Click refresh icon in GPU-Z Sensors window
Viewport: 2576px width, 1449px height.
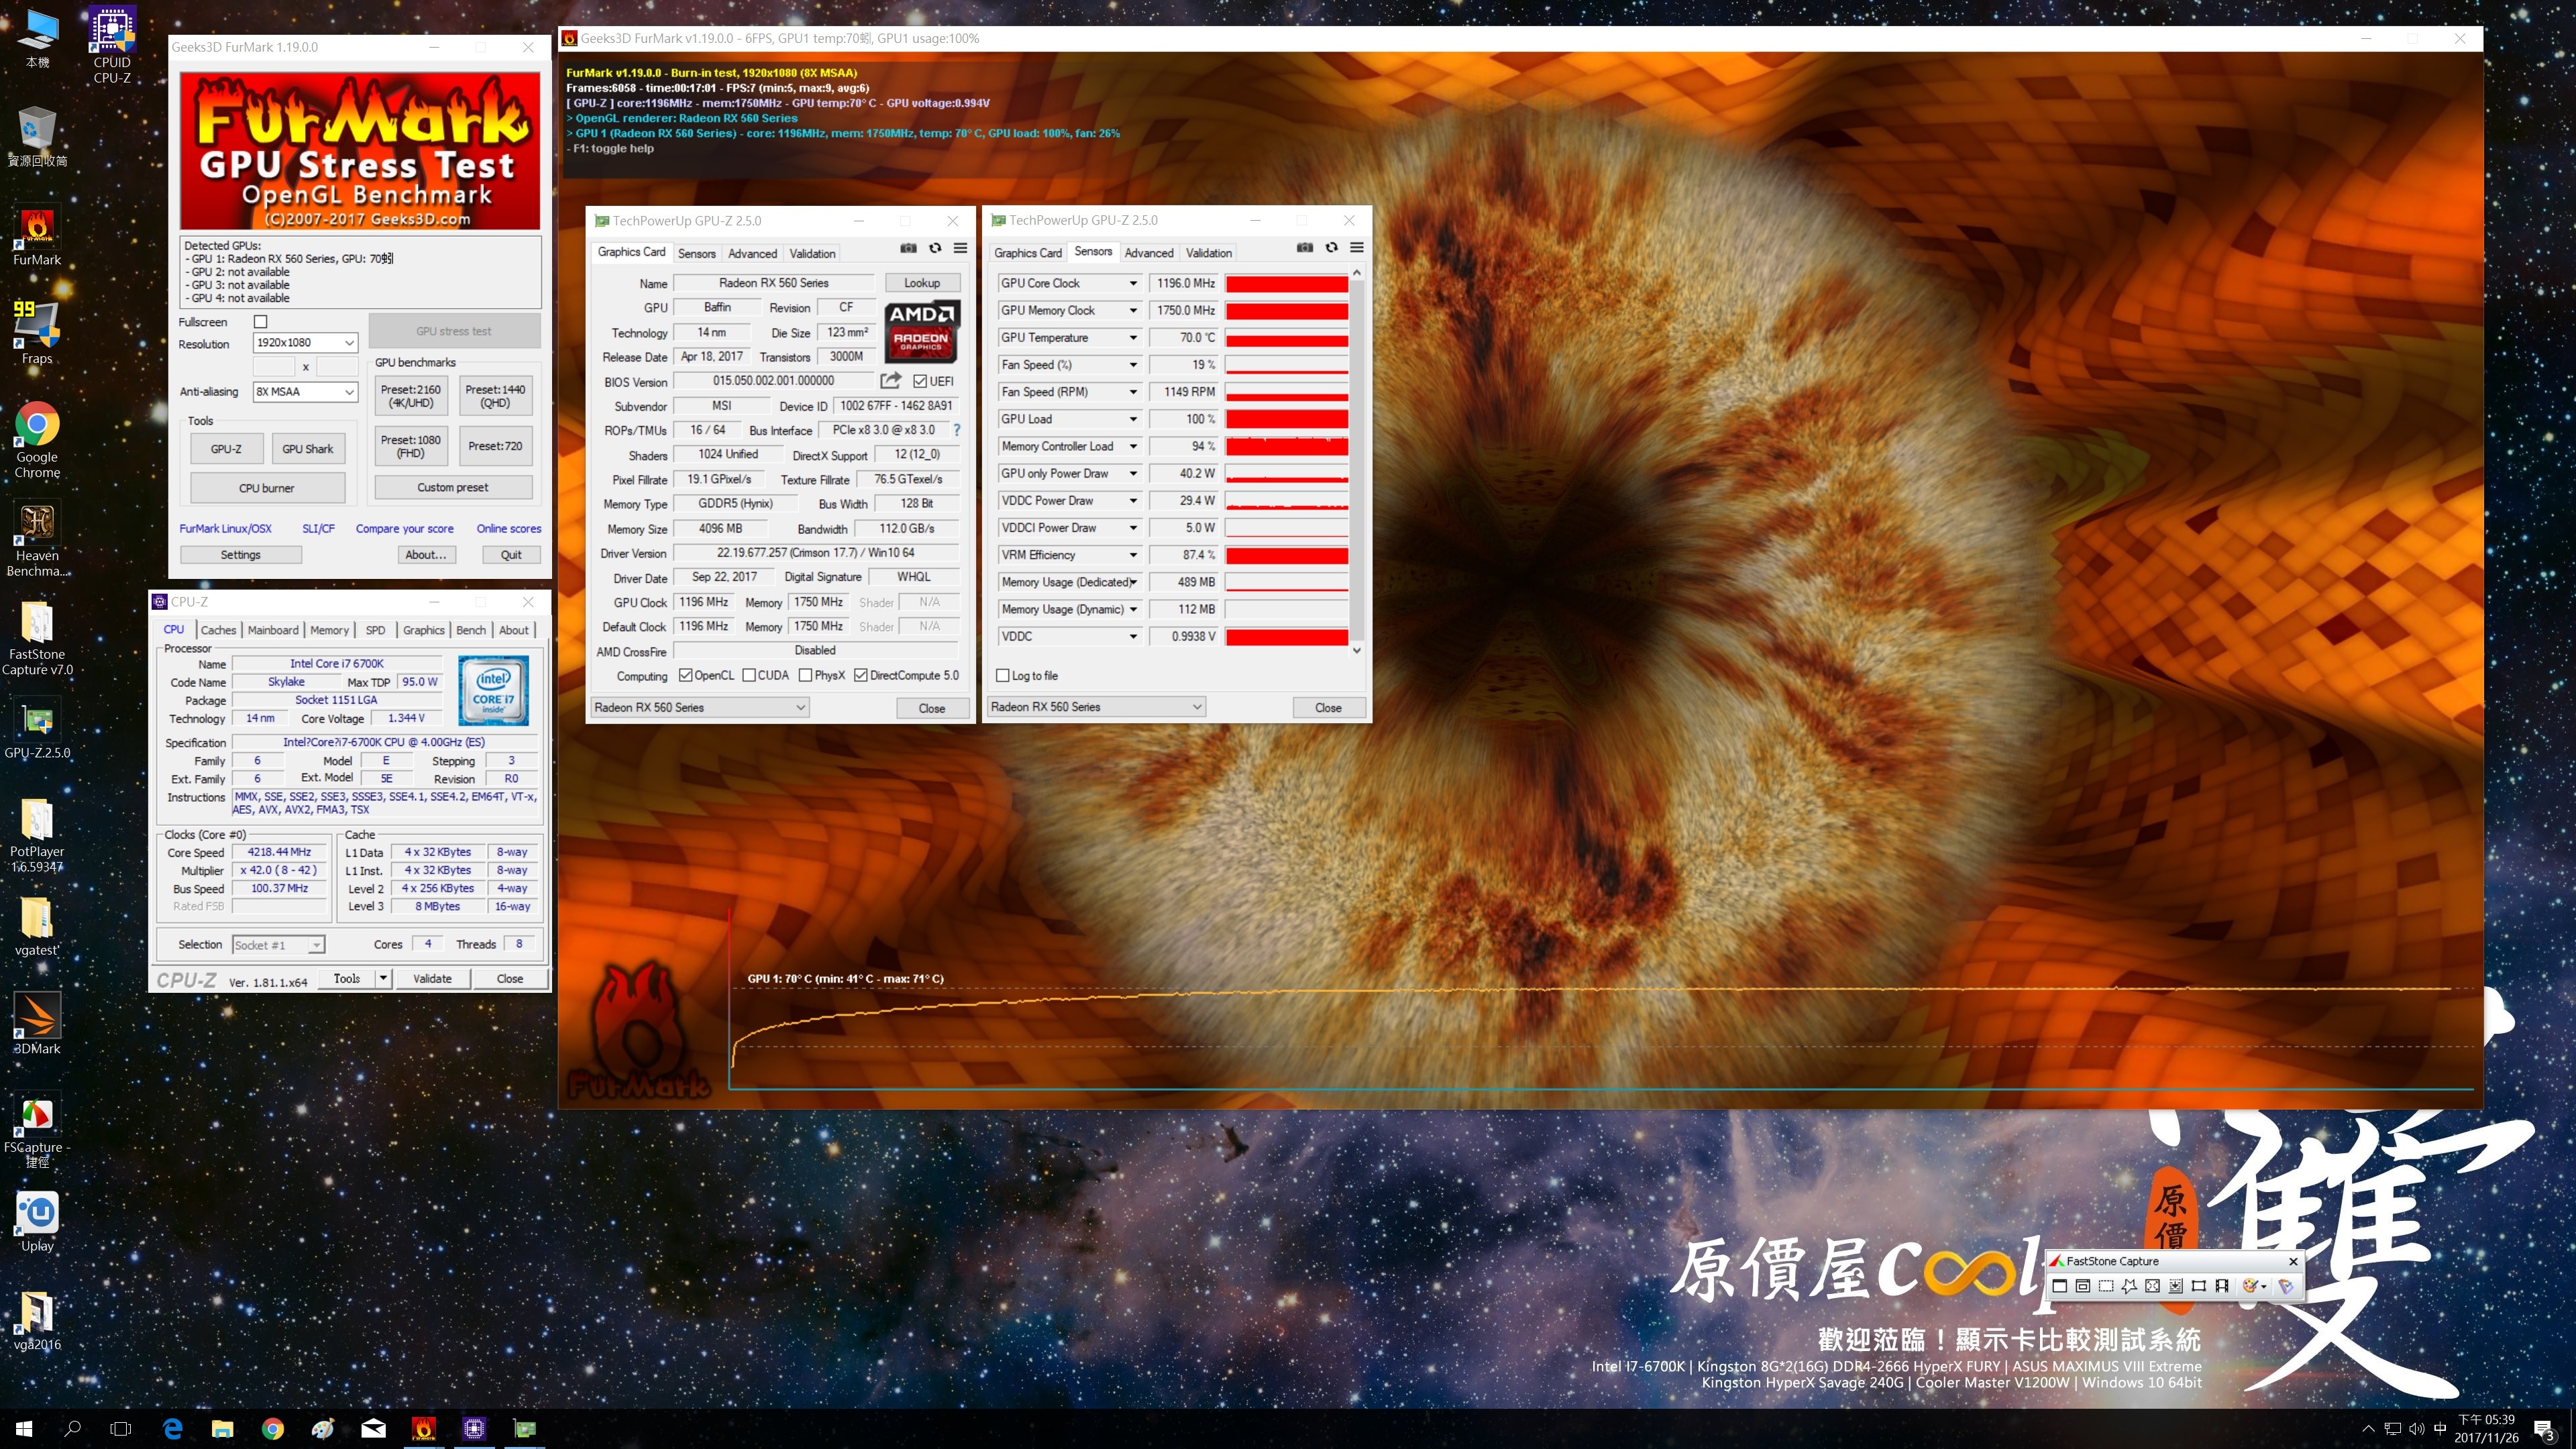pyautogui.click(x=1332, y=247)
